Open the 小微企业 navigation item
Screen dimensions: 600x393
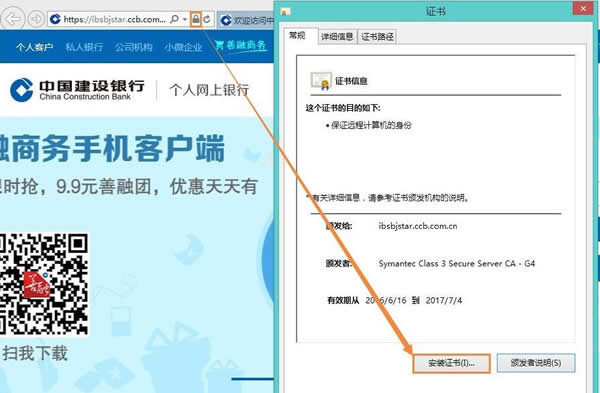(183, 47)
